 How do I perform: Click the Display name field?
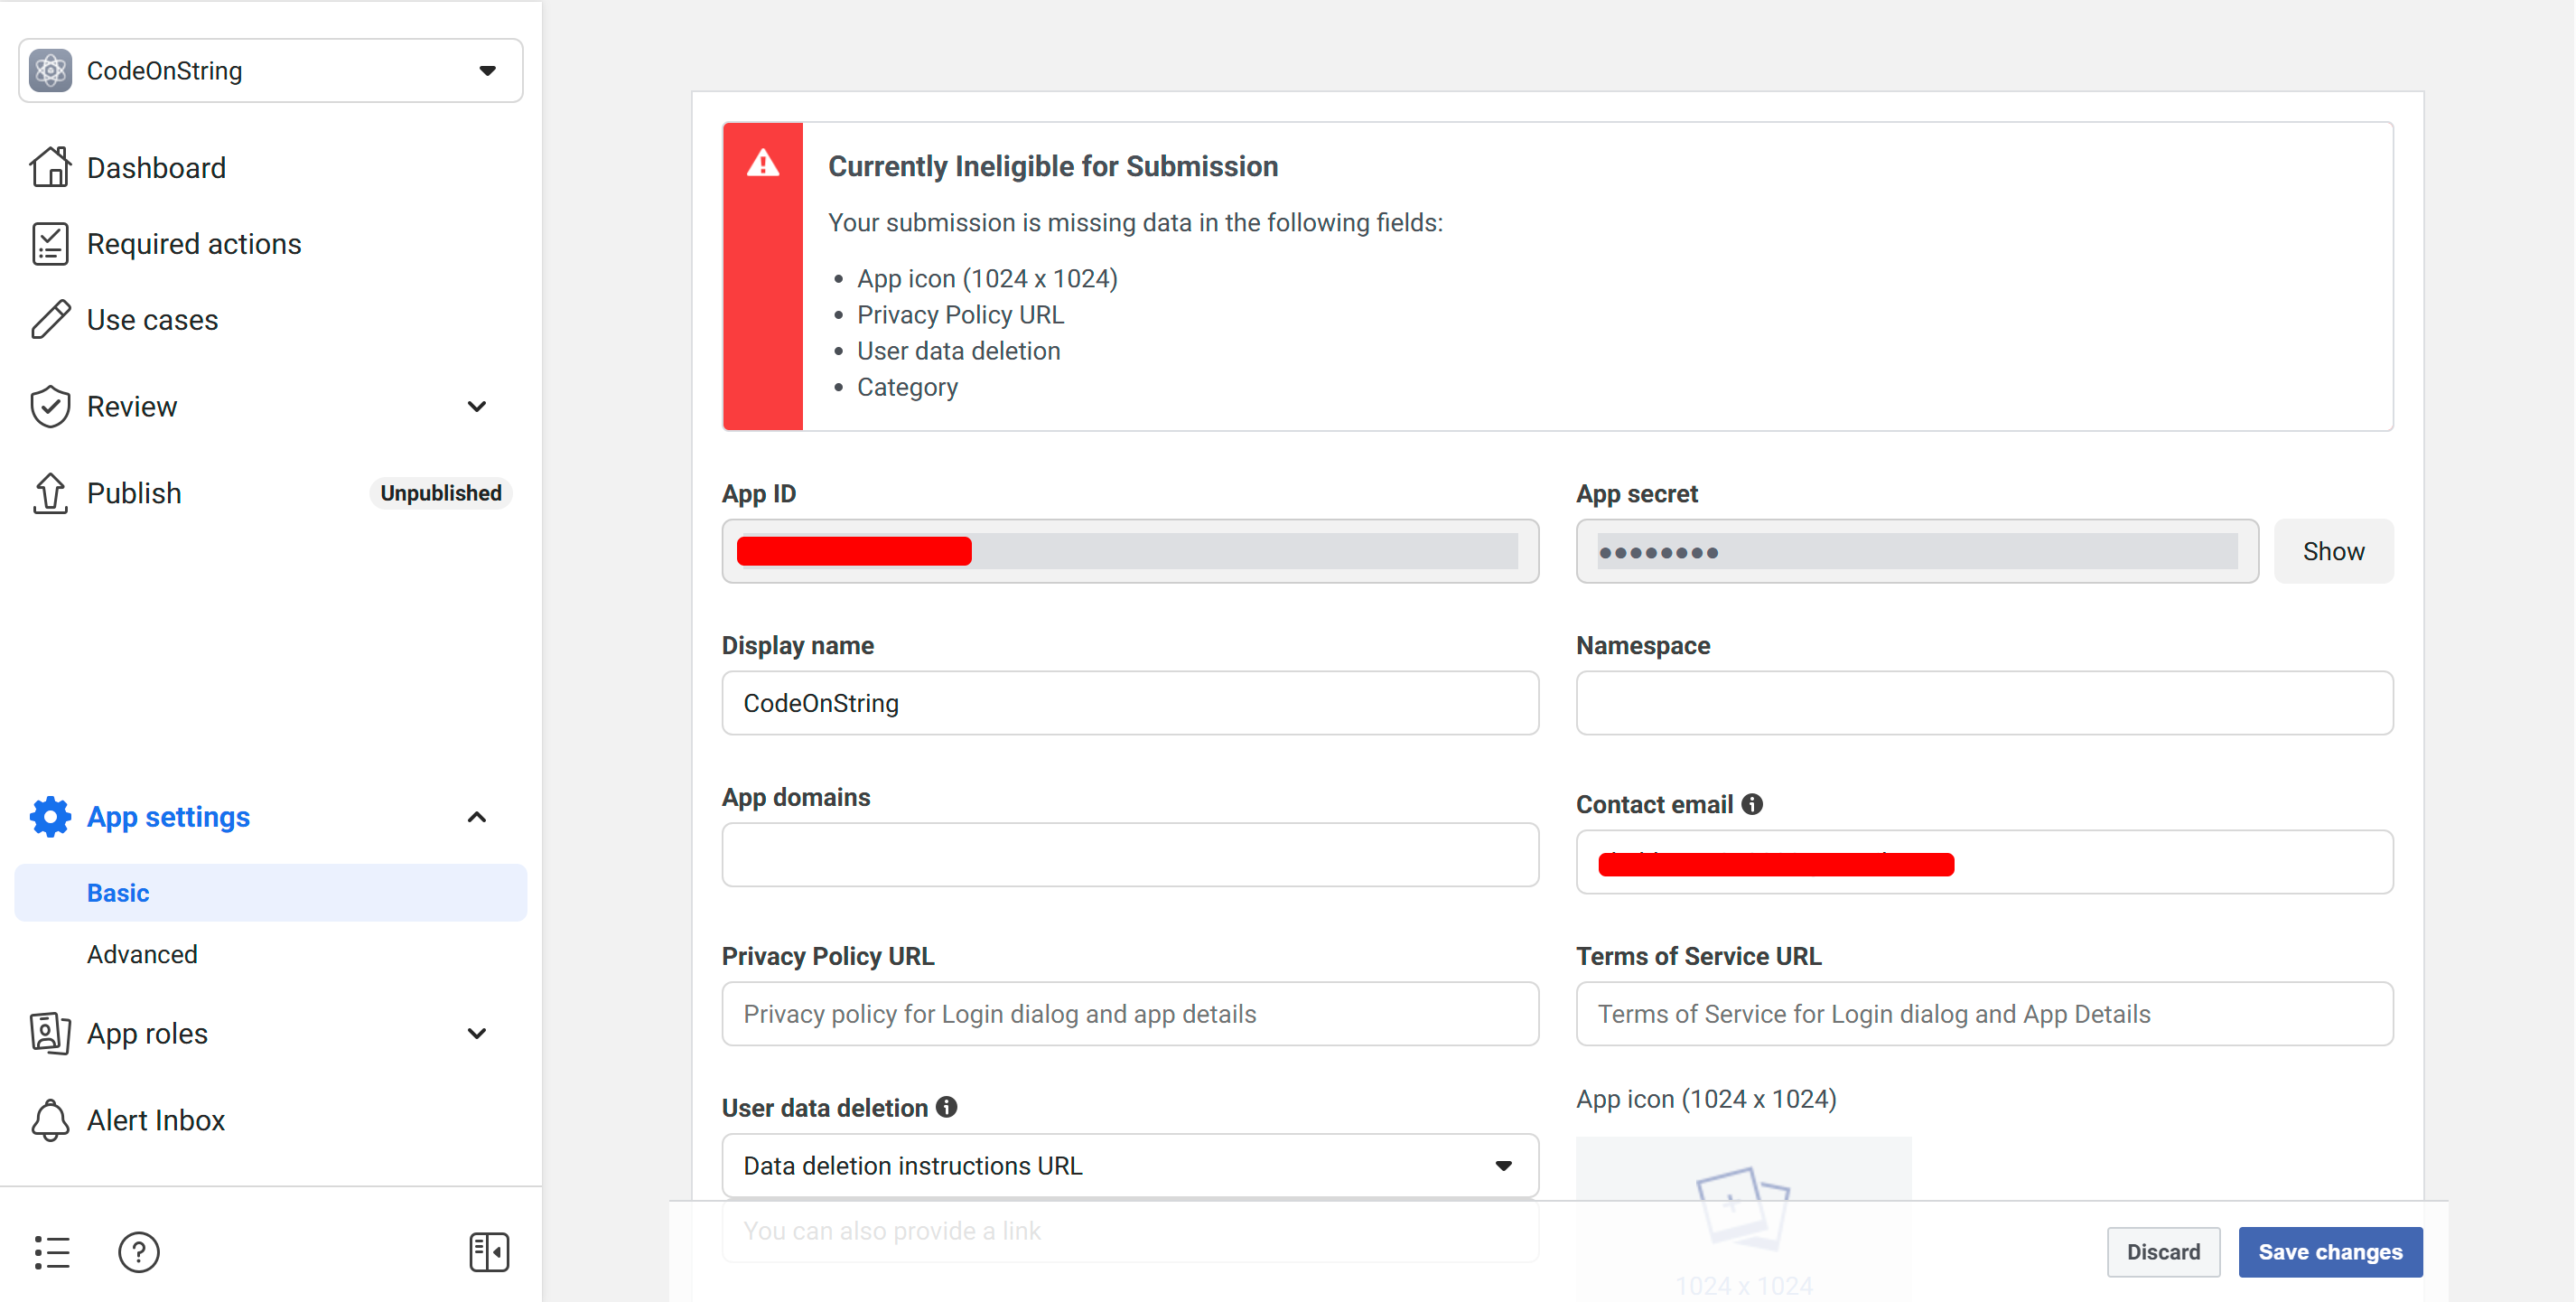[1130, 703]
